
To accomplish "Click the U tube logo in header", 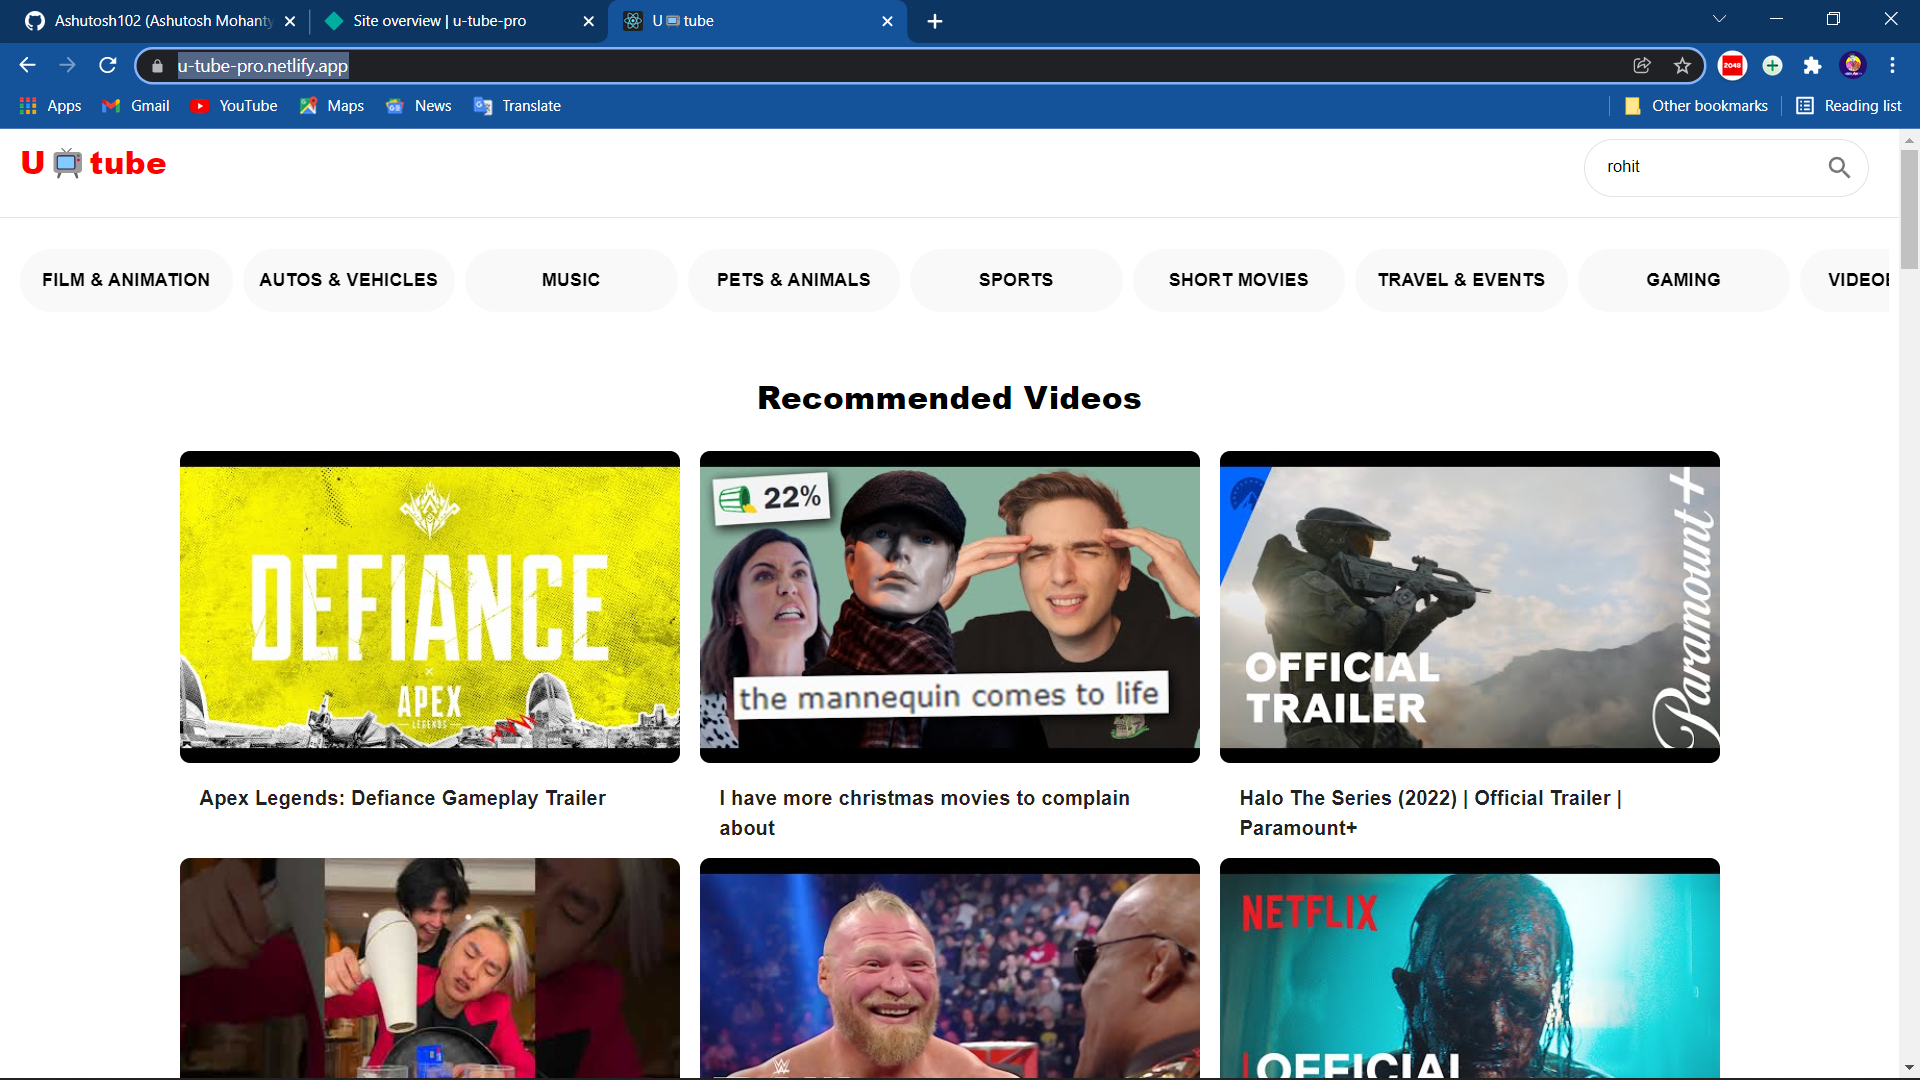I will [x=93, y=163].
